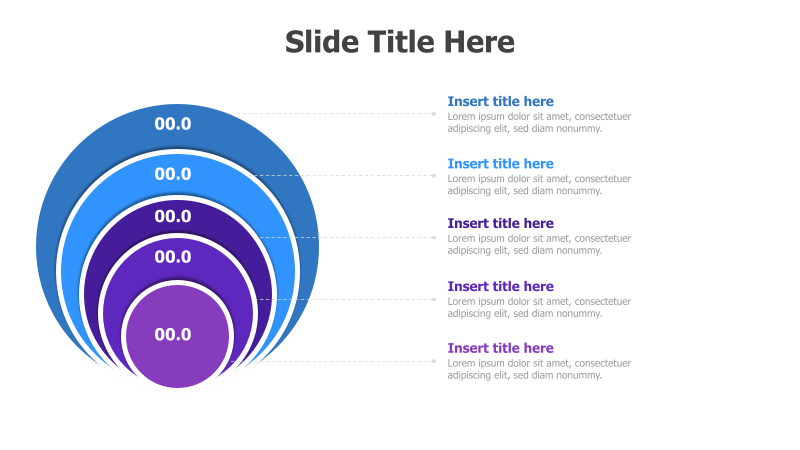The width and height of the screenshot is (800, 450).
Task: Click the dark purple Insert title here heading
Action: coord(501,223)
